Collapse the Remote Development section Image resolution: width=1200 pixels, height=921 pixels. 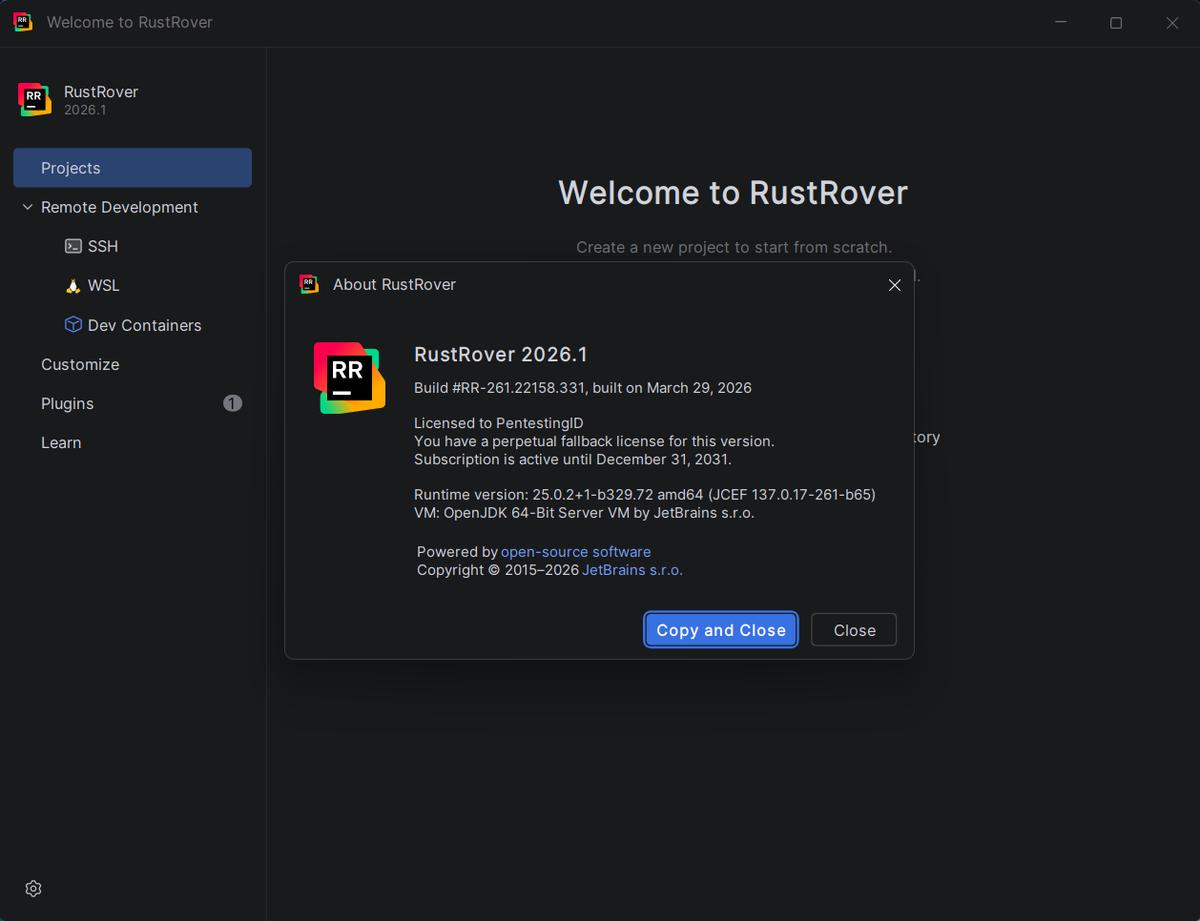click(x=27, y=207)
